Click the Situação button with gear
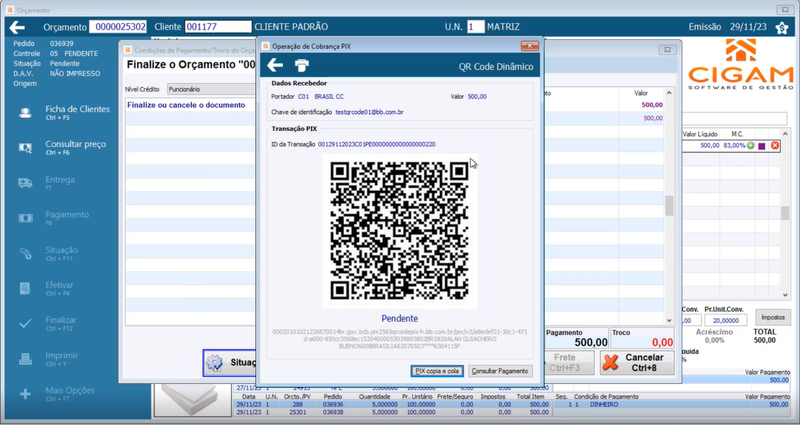This screenshot has width=800, height=425. (230, 363)
